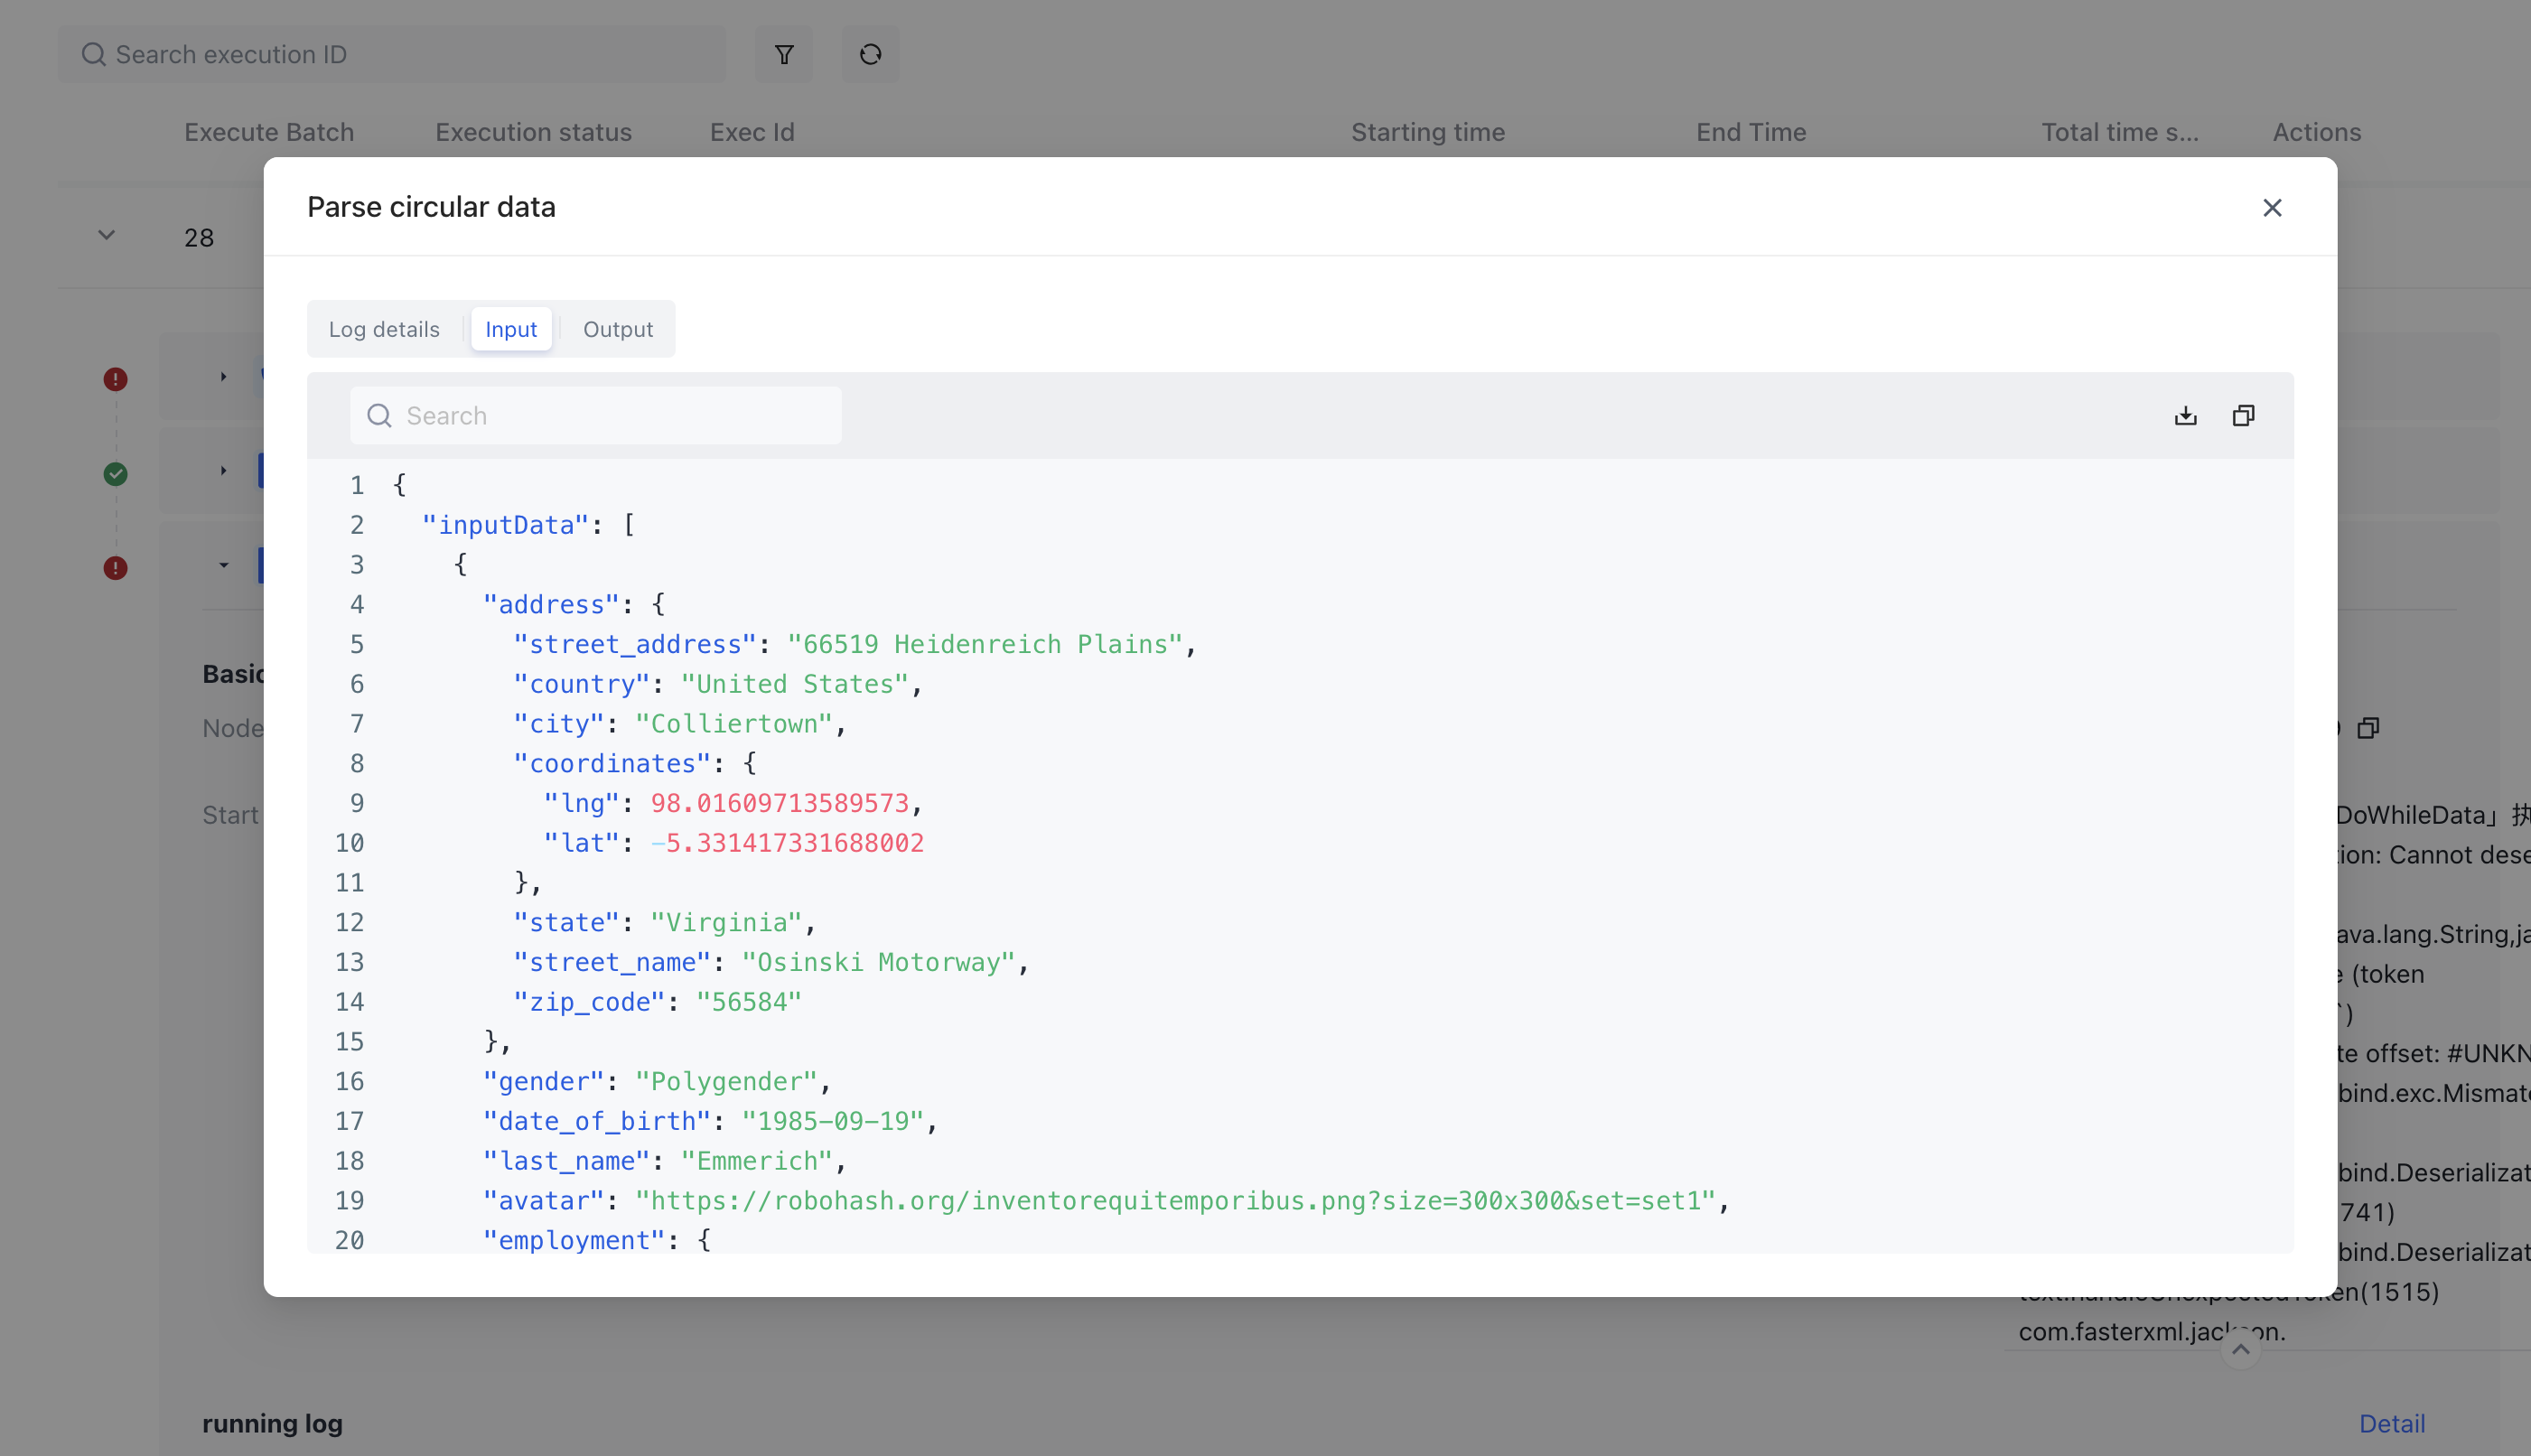
Task: Collapse the batch 28 row chevron
Action: coord(106,236)
